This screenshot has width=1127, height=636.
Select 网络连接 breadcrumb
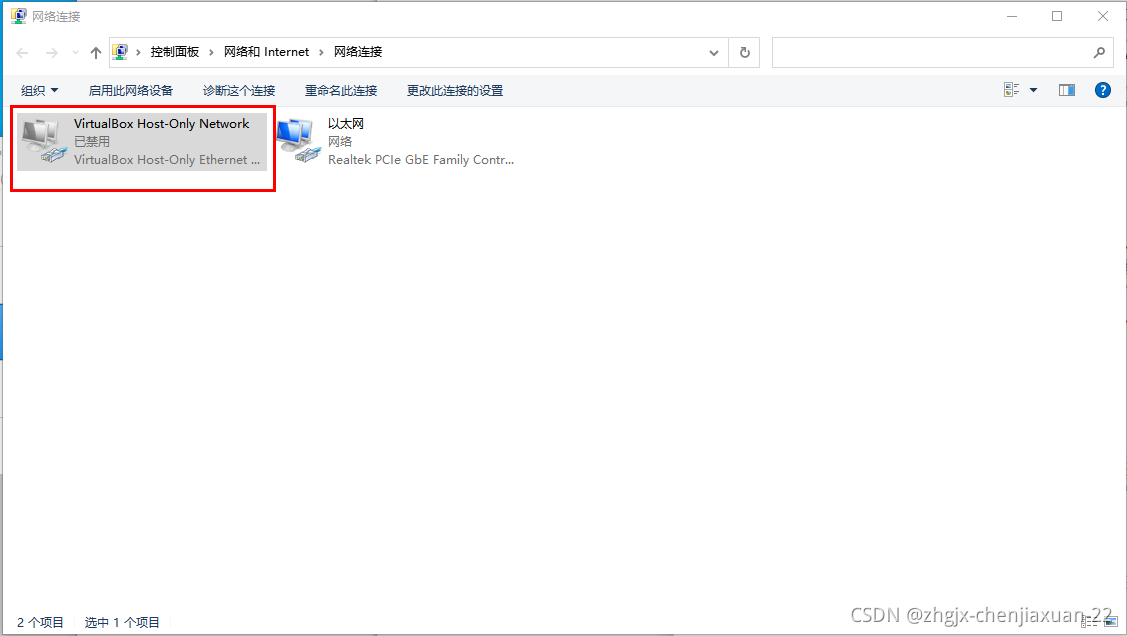(358, 52)
